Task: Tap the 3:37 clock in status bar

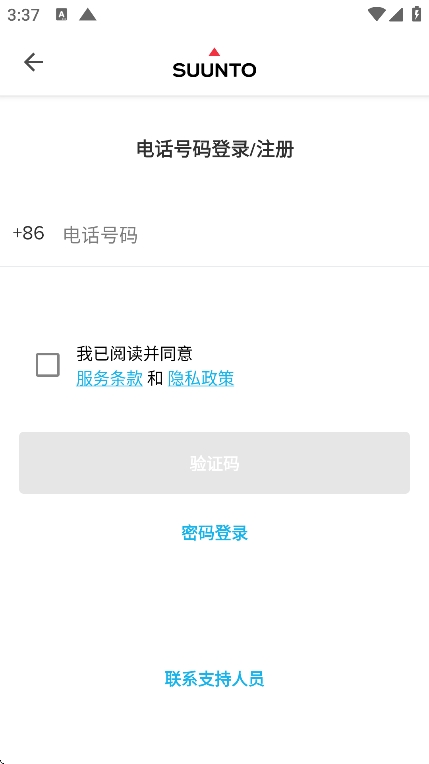Action: click(23, 15)
